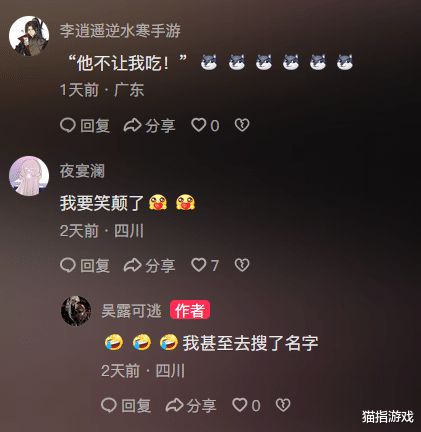Viewport: 421px width, 432px height.
Task: Share 夜宴澜's comment
Action: [149, 266]
